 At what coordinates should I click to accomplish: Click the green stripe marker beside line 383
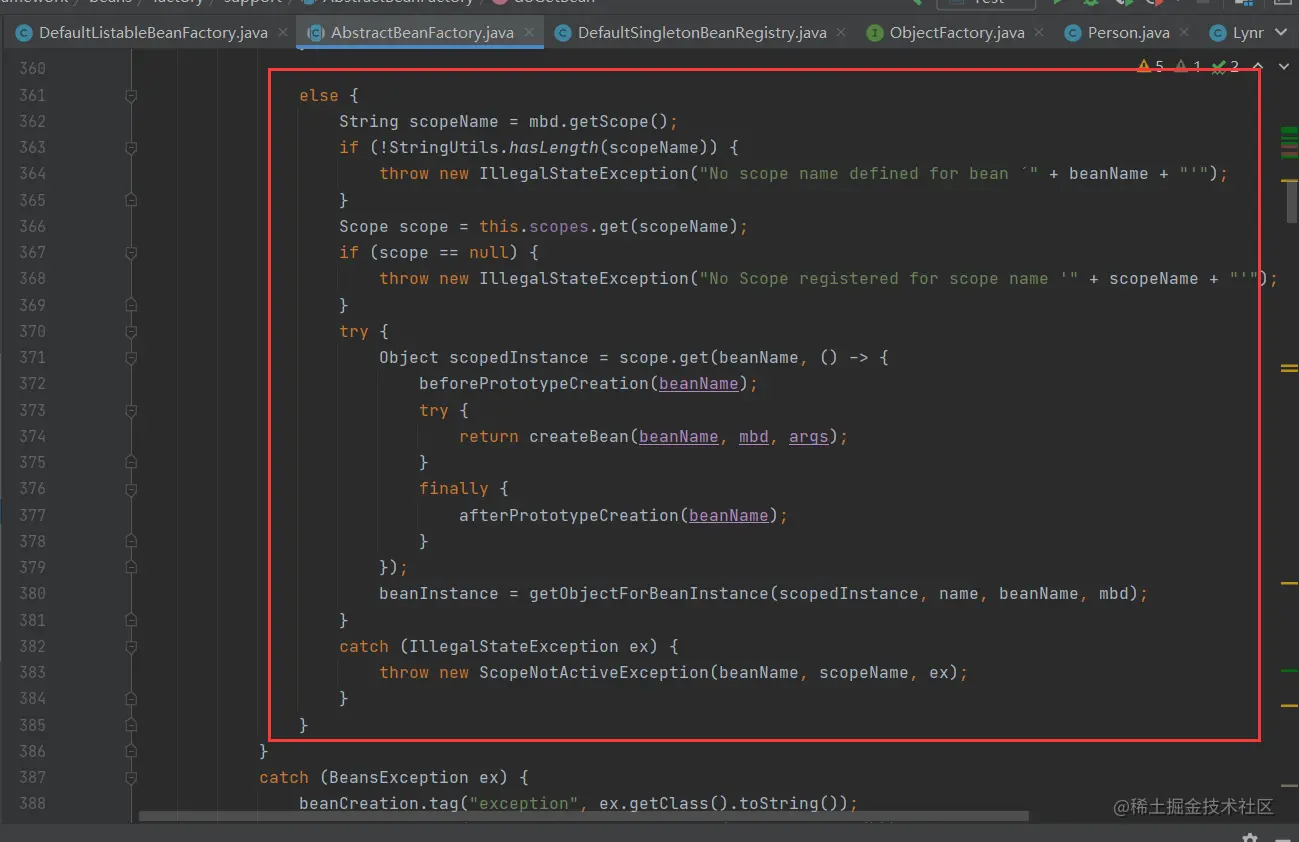(1289, 670)
